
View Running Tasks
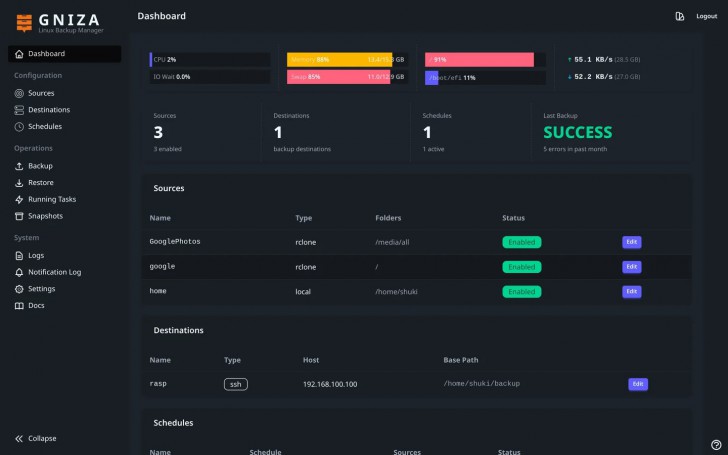(x=65, y=200)
